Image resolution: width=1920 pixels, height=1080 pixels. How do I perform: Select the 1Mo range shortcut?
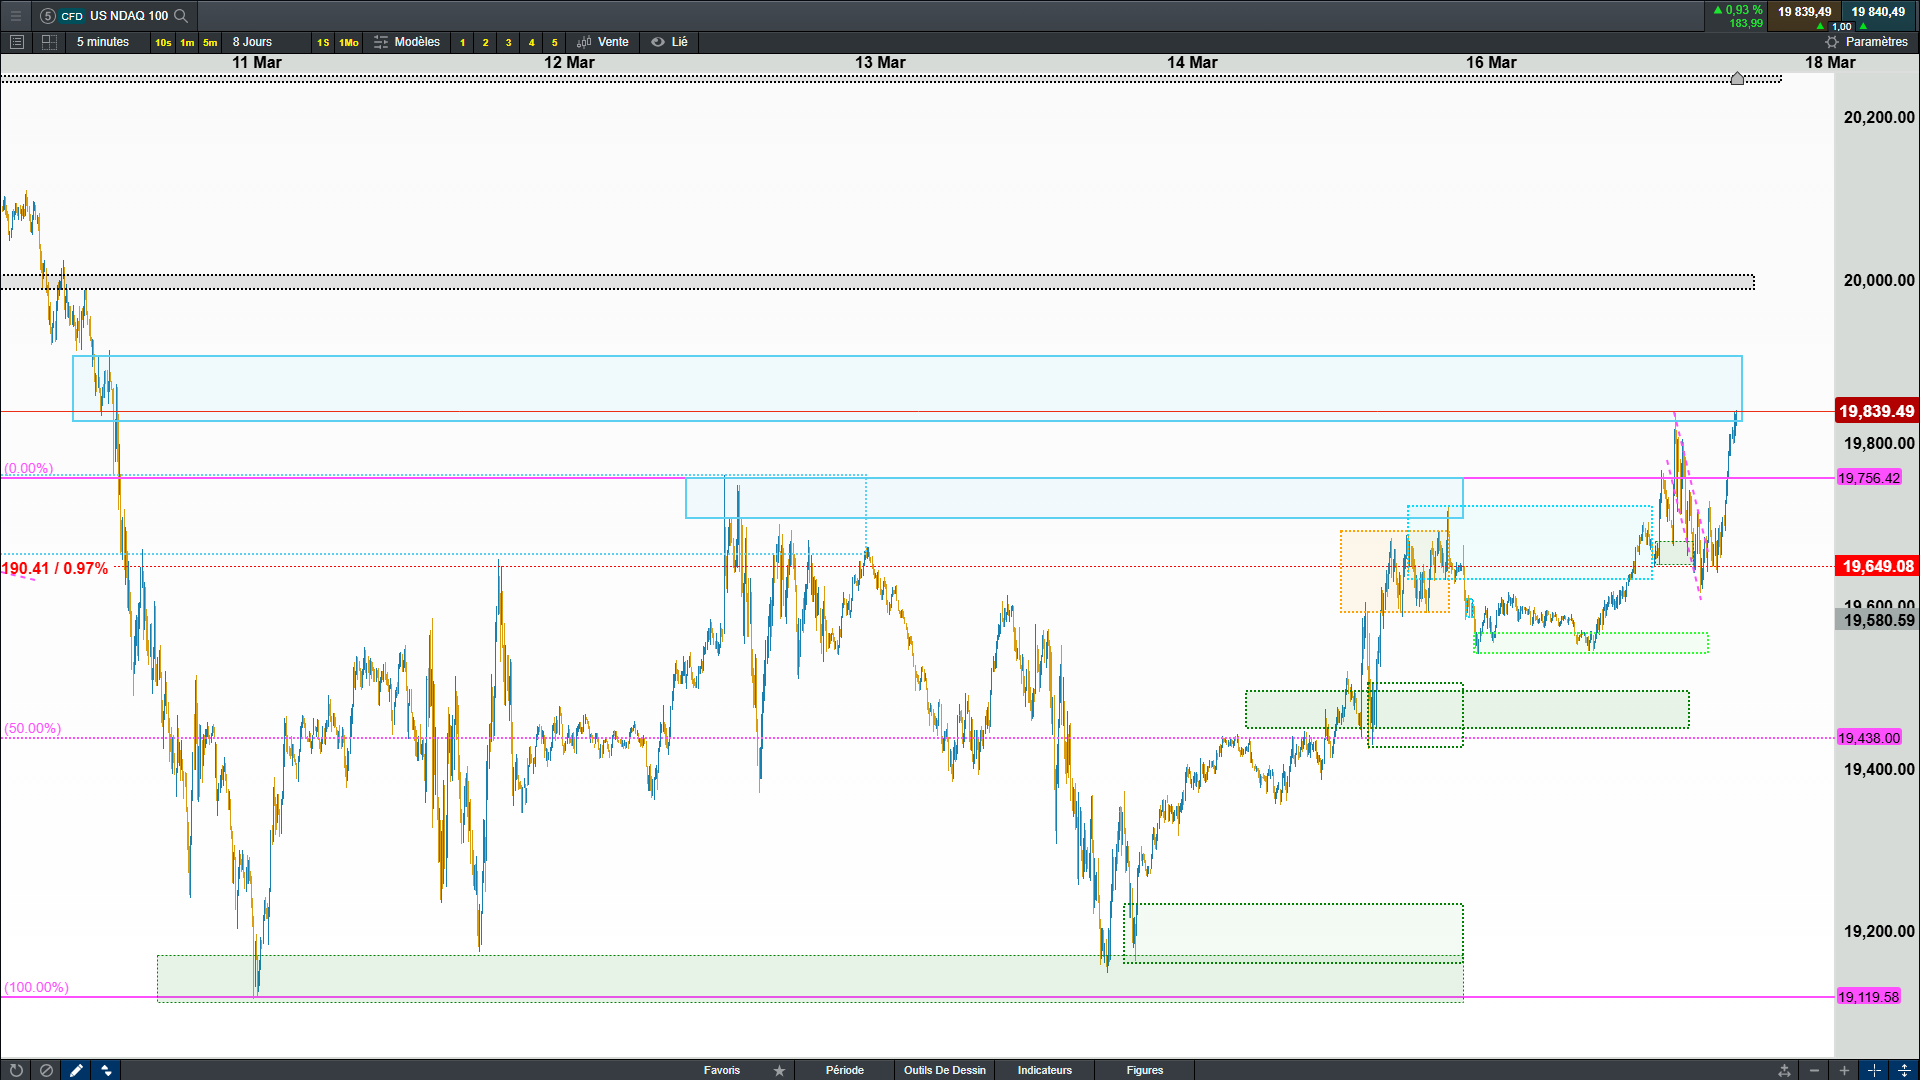click(348, 42)
